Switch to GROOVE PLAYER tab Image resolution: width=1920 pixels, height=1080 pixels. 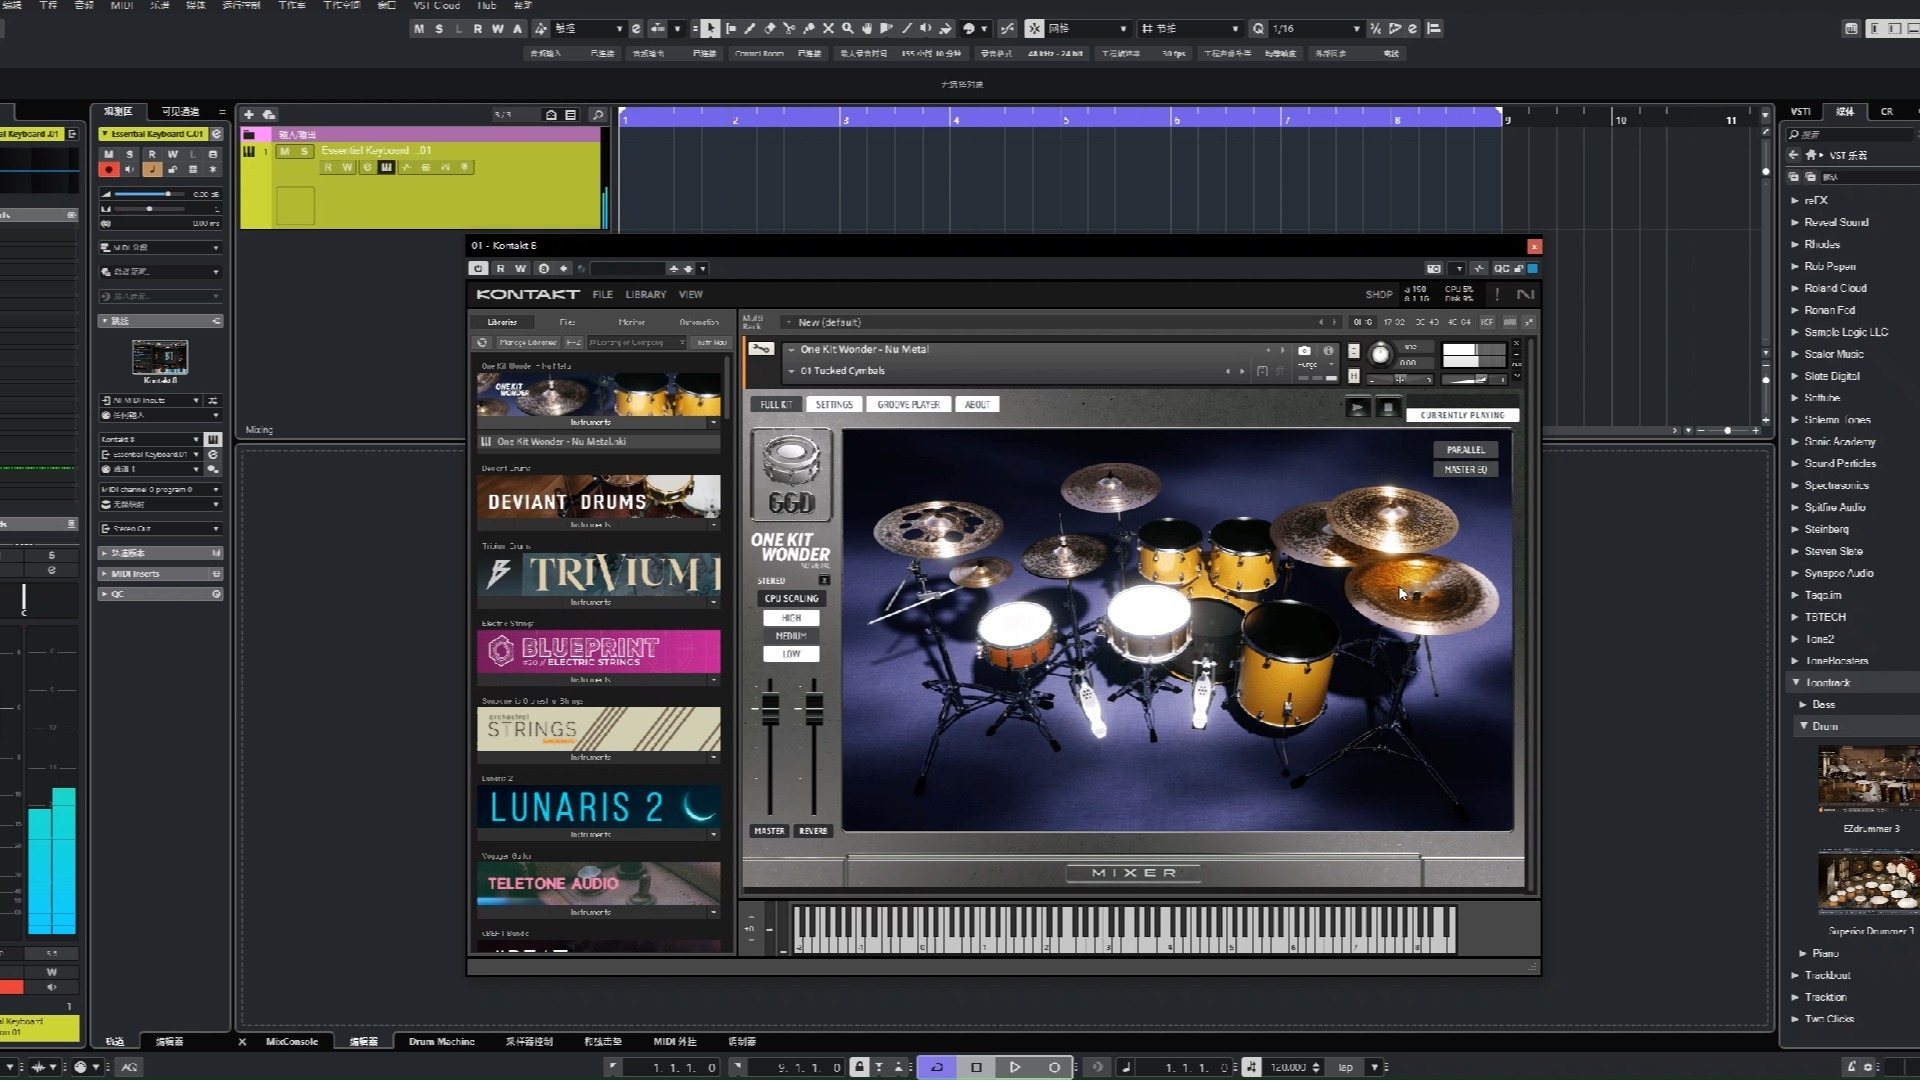[908, 405]
